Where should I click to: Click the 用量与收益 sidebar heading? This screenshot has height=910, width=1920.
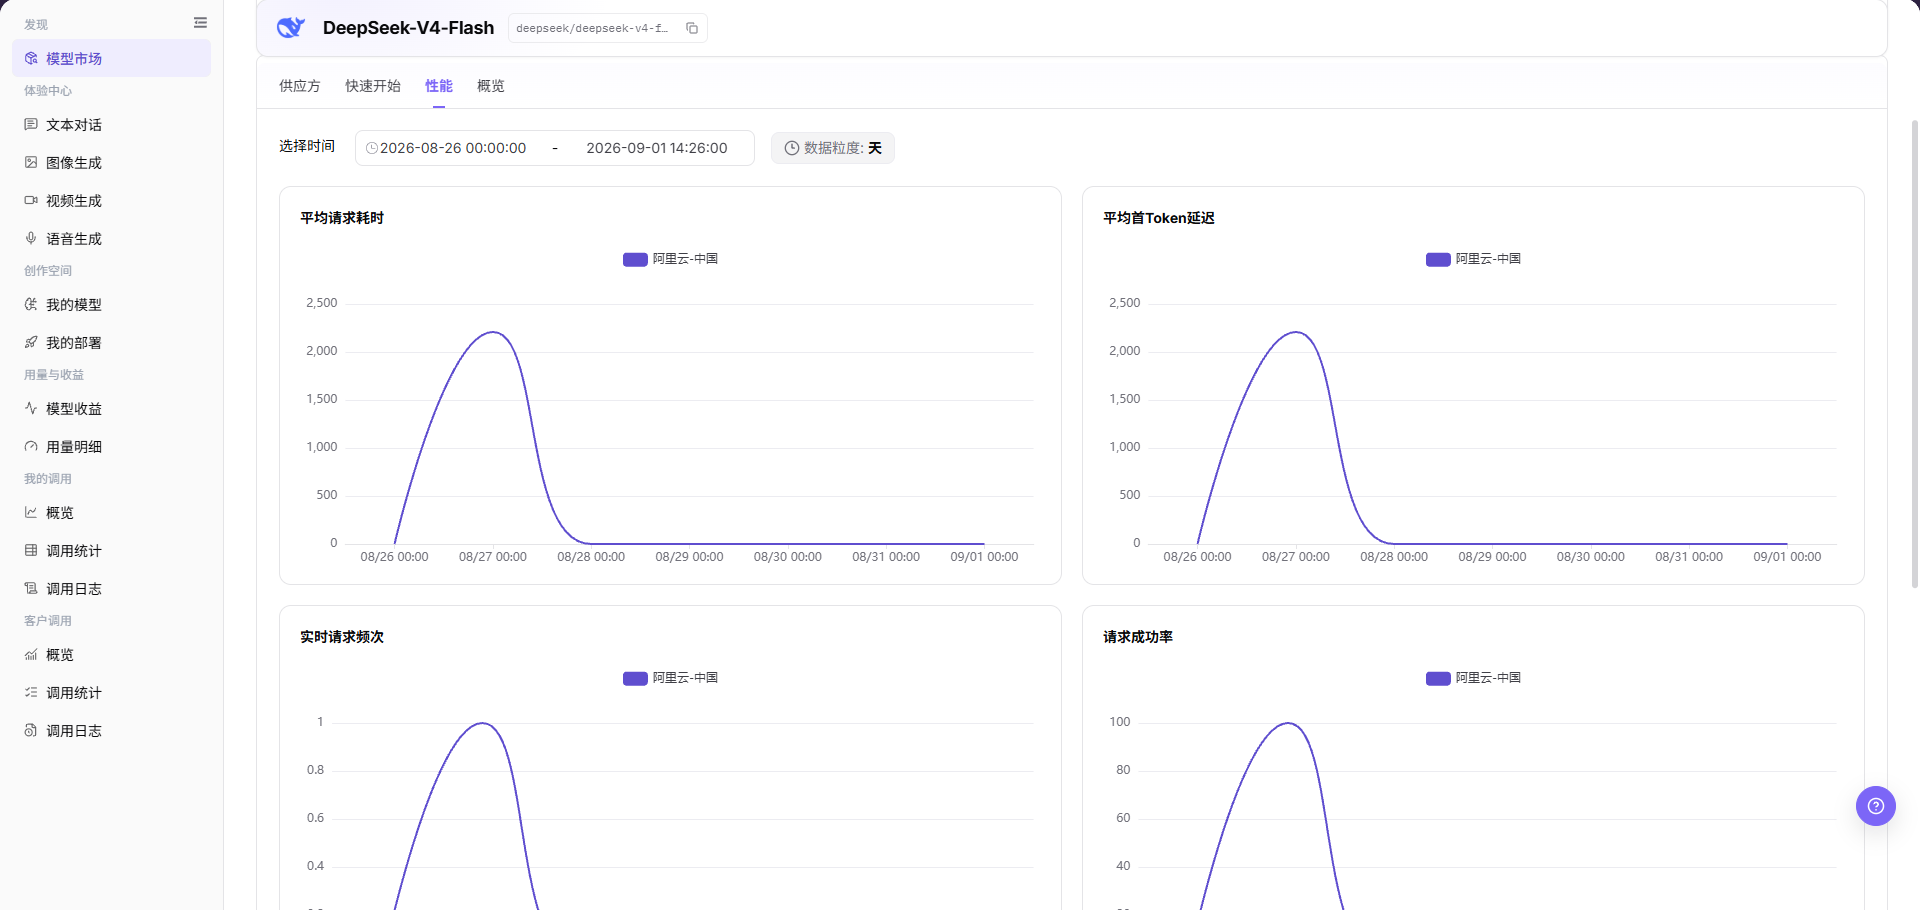[x=54, y=375]
